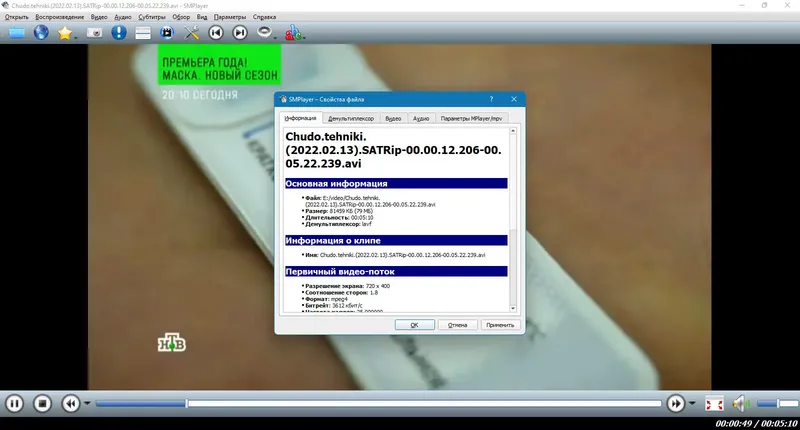Image resolution: width=800 pixels, height=430 pixels.
Task: Click the Применить button
Action: pyautogui.click(x=500, y=325)
